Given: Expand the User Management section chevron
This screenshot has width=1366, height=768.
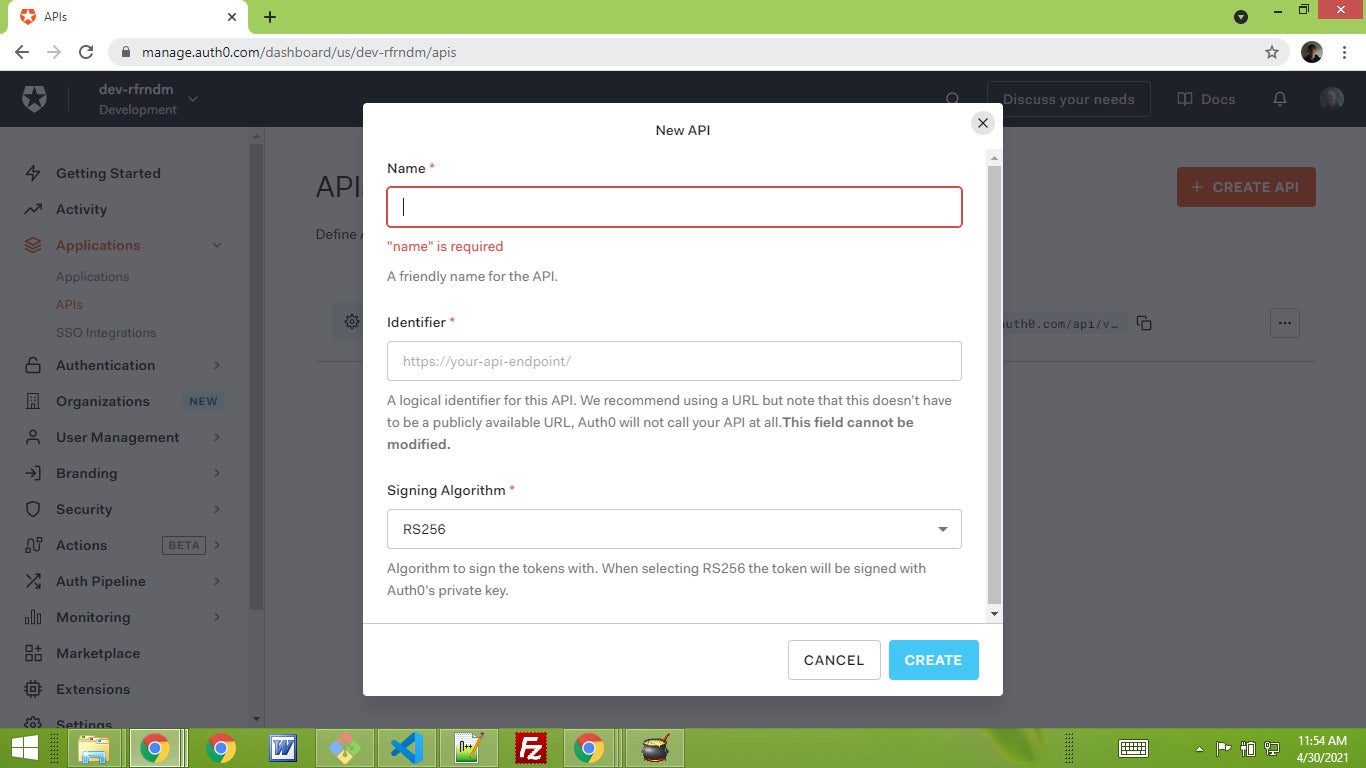Looking at the screenshot, I should point(217,437).
